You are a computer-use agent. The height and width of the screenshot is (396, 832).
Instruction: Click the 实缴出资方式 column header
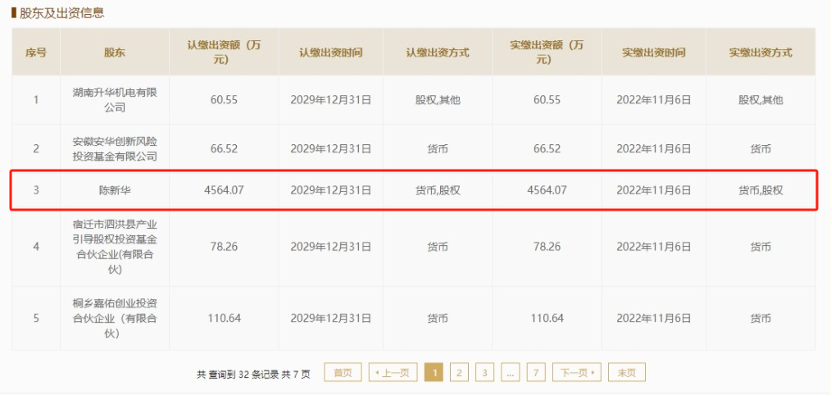click(x=760, y=53)
